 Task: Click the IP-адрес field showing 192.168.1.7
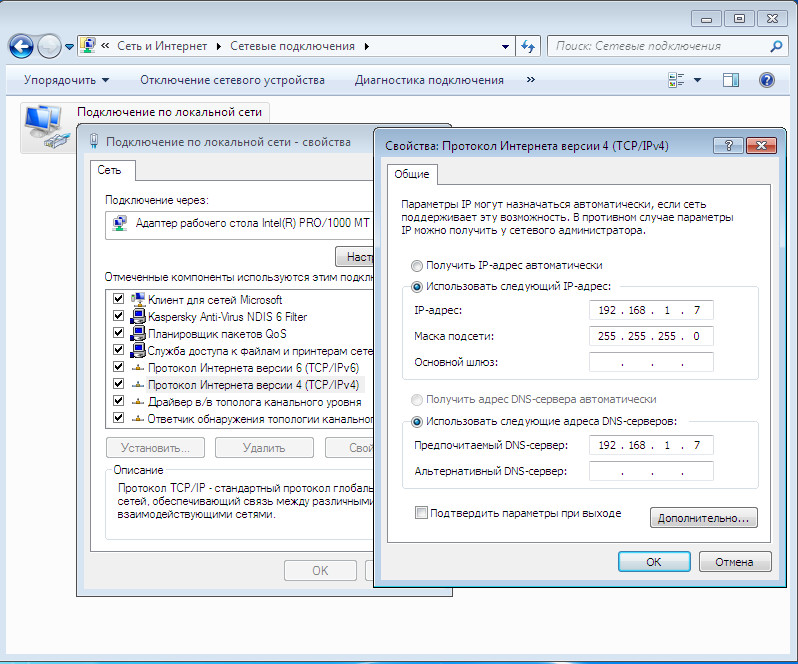pos(651,310)
